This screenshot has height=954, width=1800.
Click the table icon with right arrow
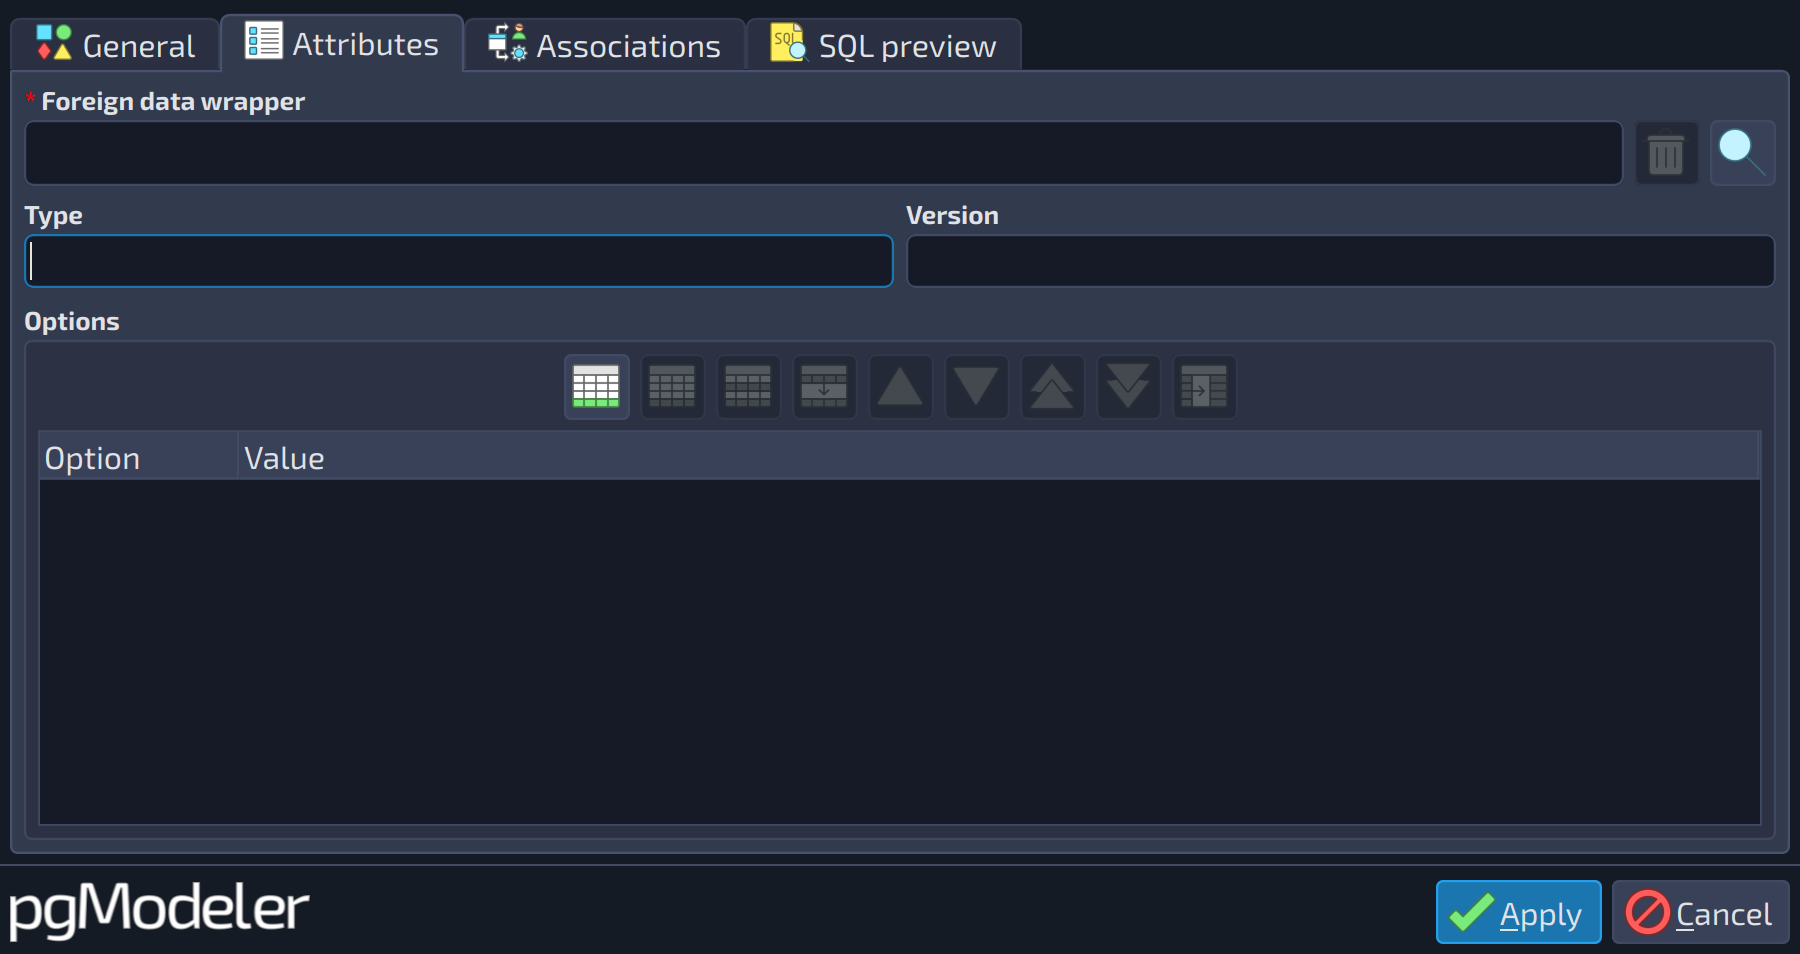point(1204,387)
